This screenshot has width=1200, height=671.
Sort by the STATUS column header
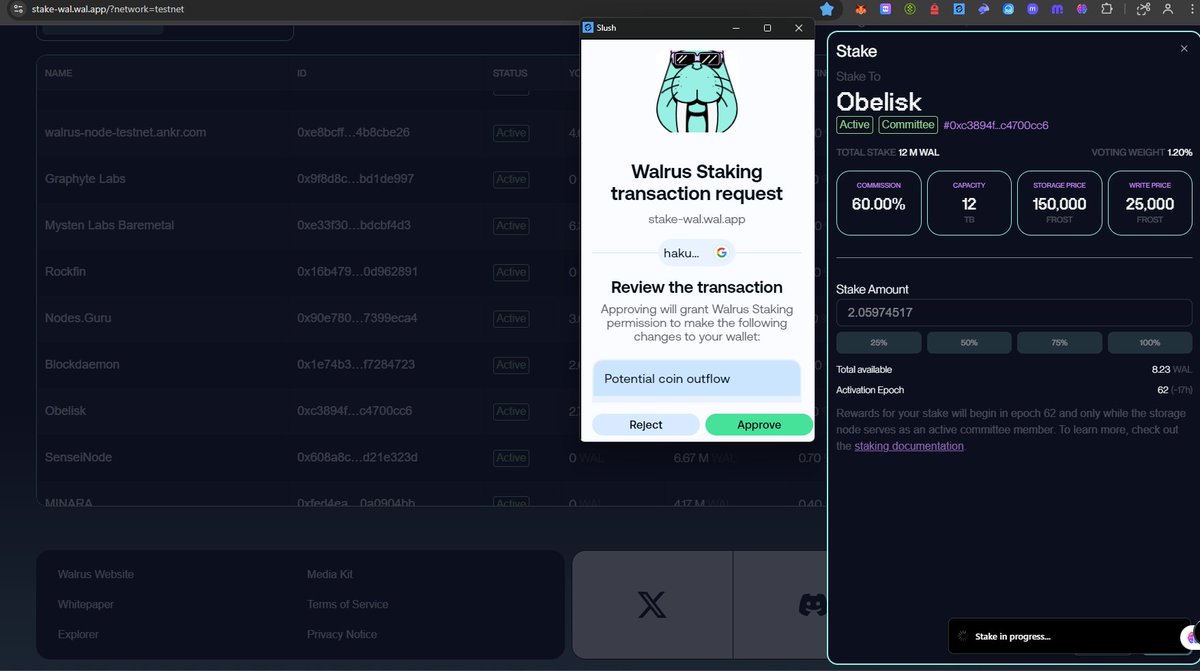click(510, 73)
